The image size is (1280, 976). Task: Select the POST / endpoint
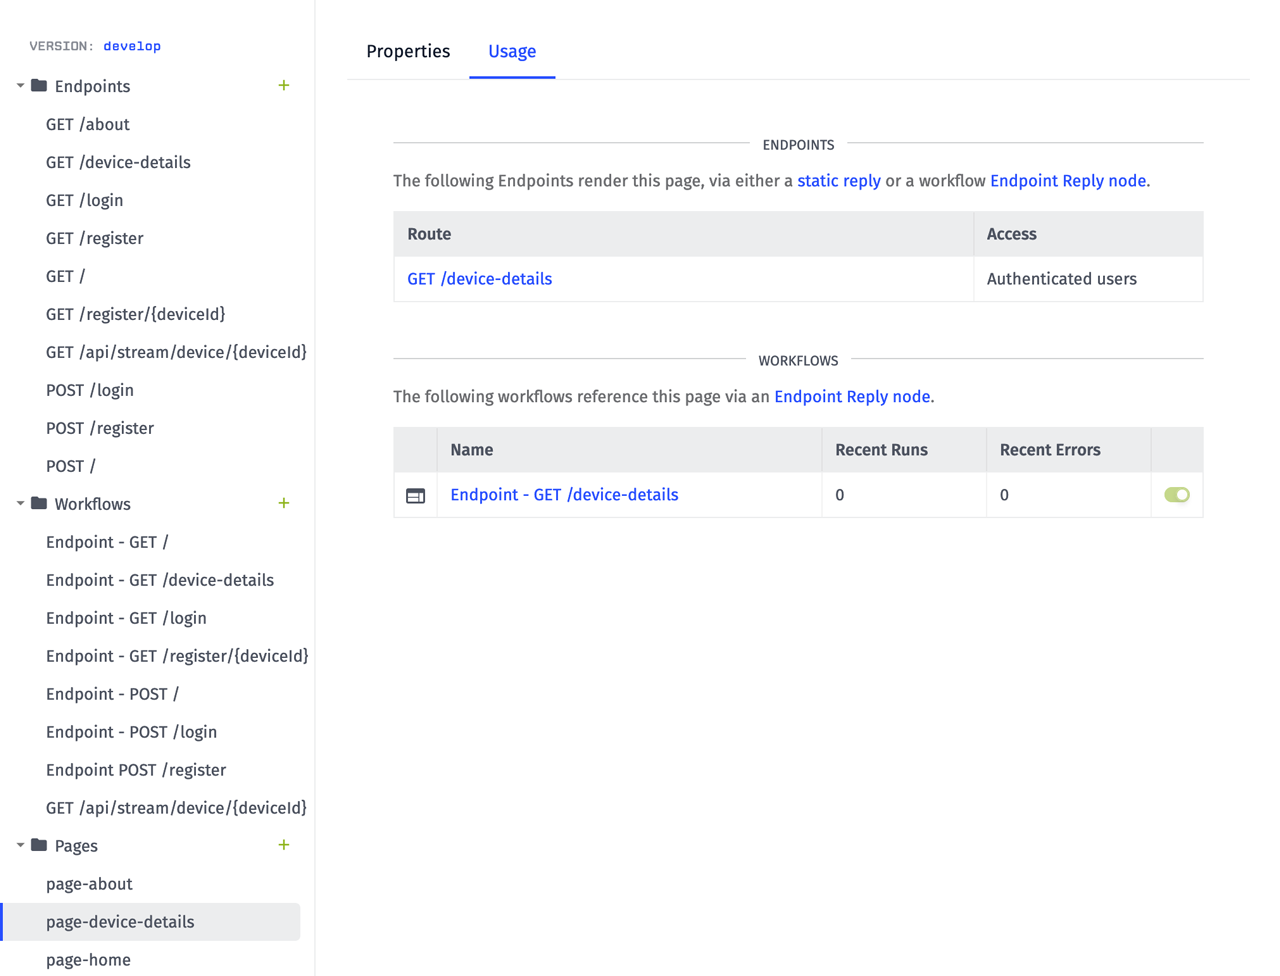coord(71,467)
